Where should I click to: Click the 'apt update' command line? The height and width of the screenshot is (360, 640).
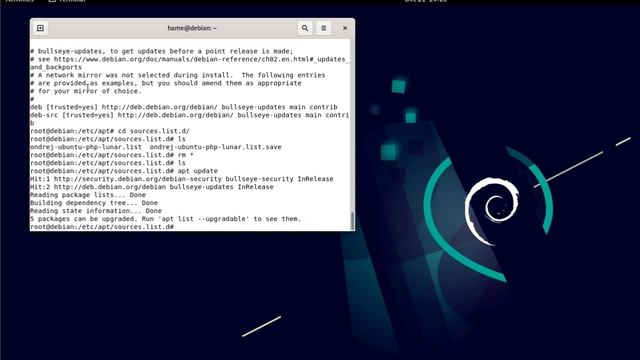pos(124,171)
